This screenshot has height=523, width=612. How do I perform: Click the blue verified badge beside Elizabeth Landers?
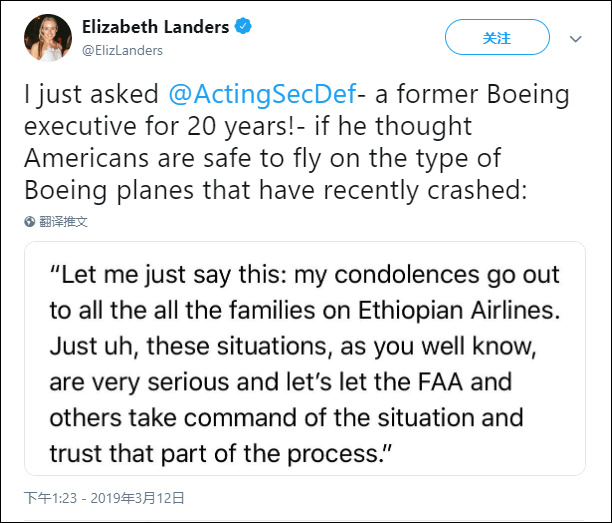[x=242, y=27]
